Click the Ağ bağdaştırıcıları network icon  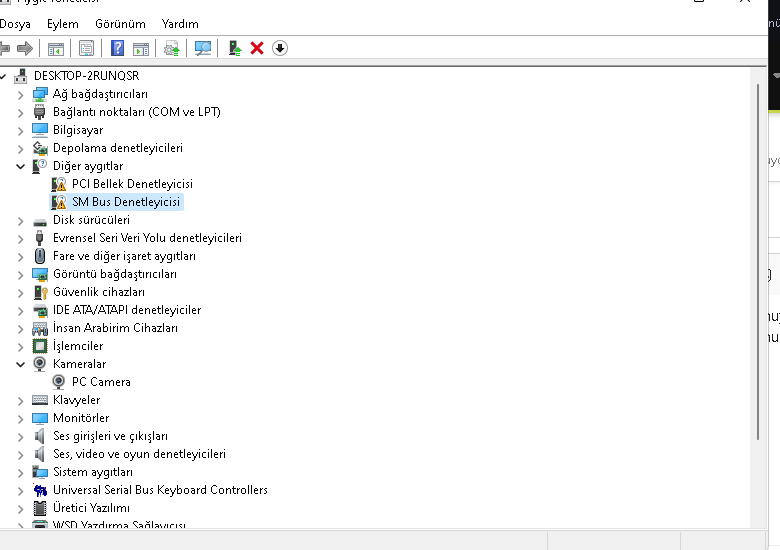(40, 94)
